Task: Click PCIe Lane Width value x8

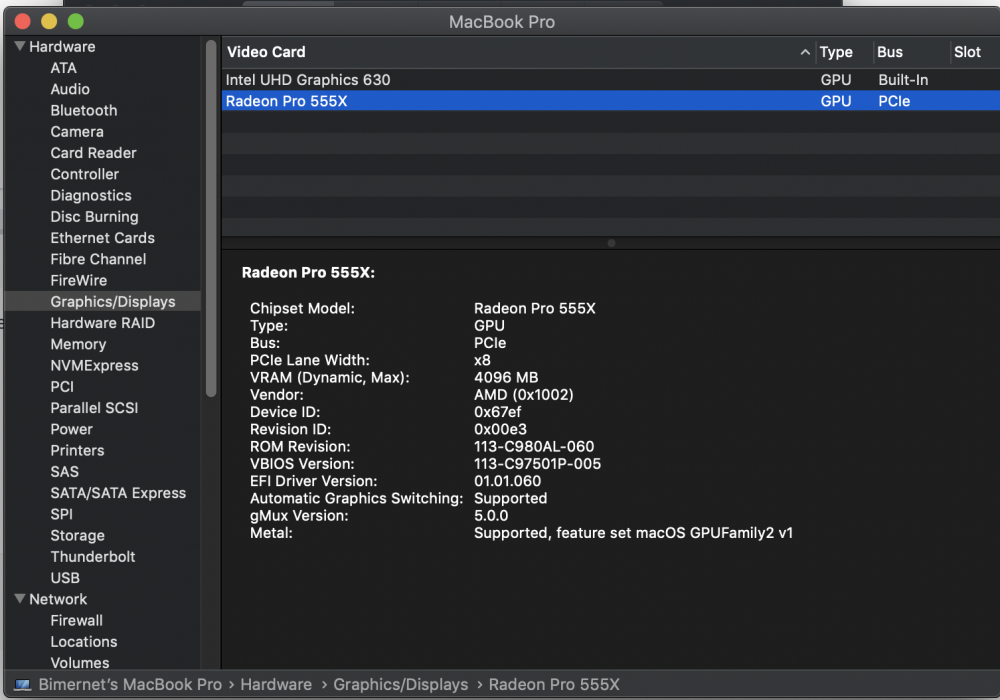Action: pyautogui.click(x=482, y=360)
